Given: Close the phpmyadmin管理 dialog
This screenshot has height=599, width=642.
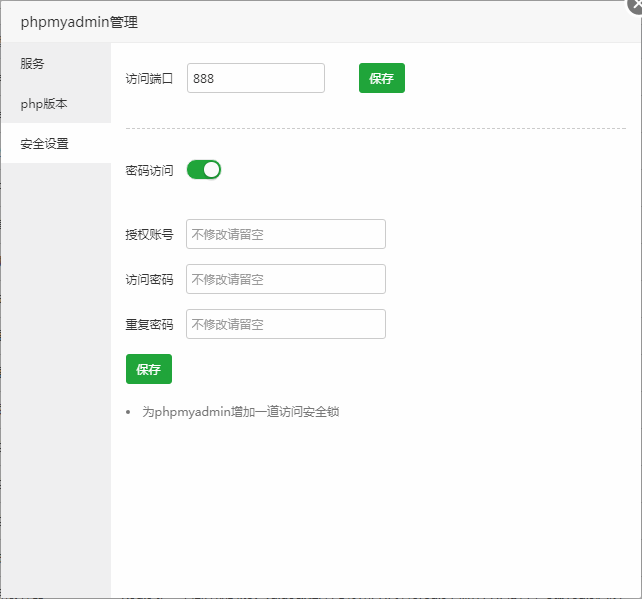Looking at the screenshot, I should [x=635, y=6].
